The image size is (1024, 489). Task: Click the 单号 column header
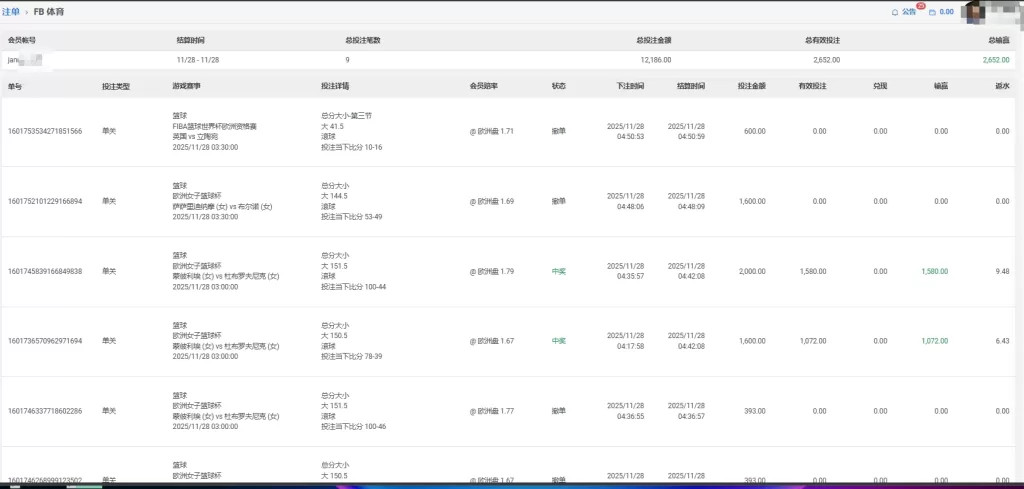(x=15, y=86)
